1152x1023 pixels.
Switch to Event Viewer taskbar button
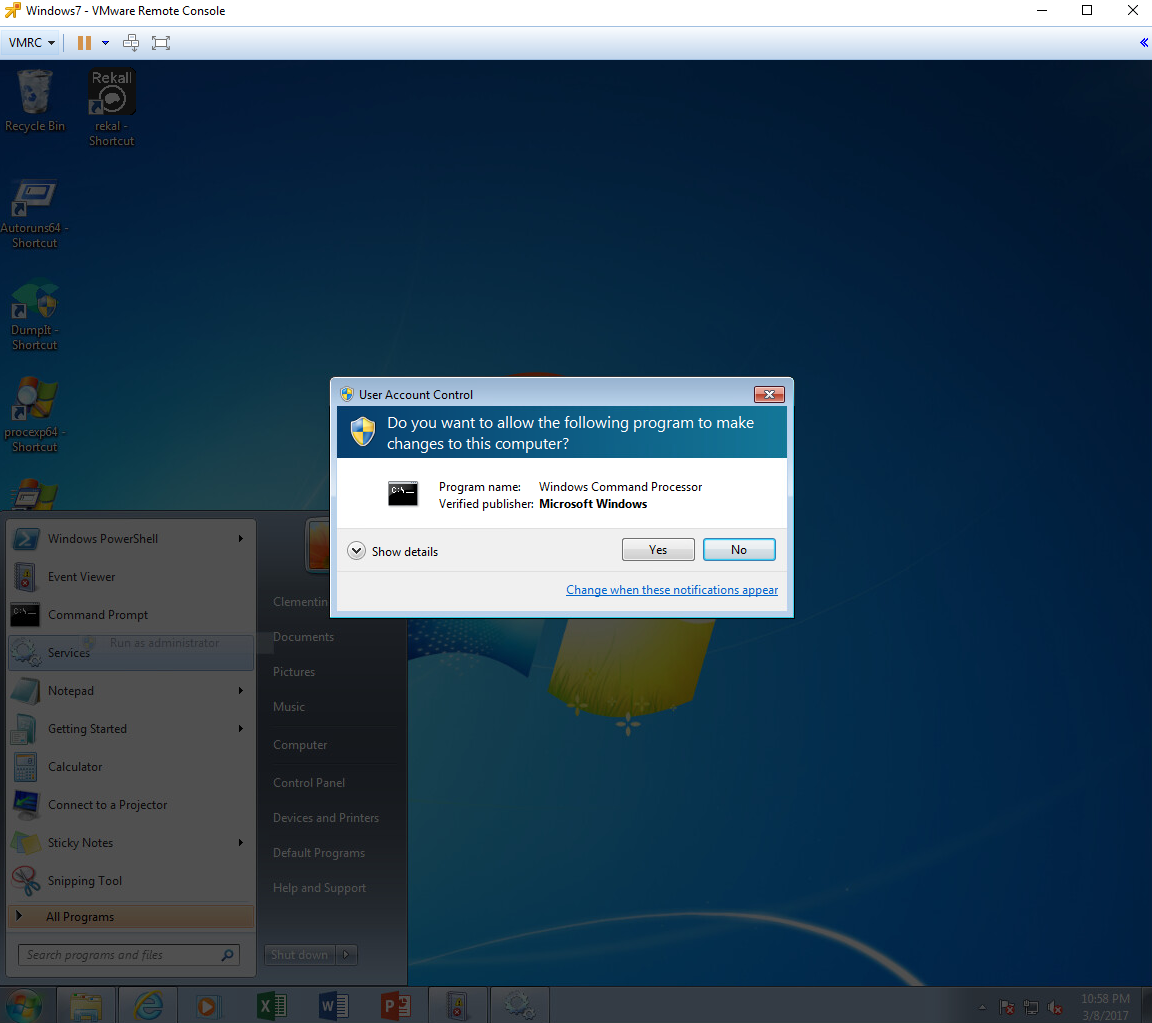click(457, 1005)
